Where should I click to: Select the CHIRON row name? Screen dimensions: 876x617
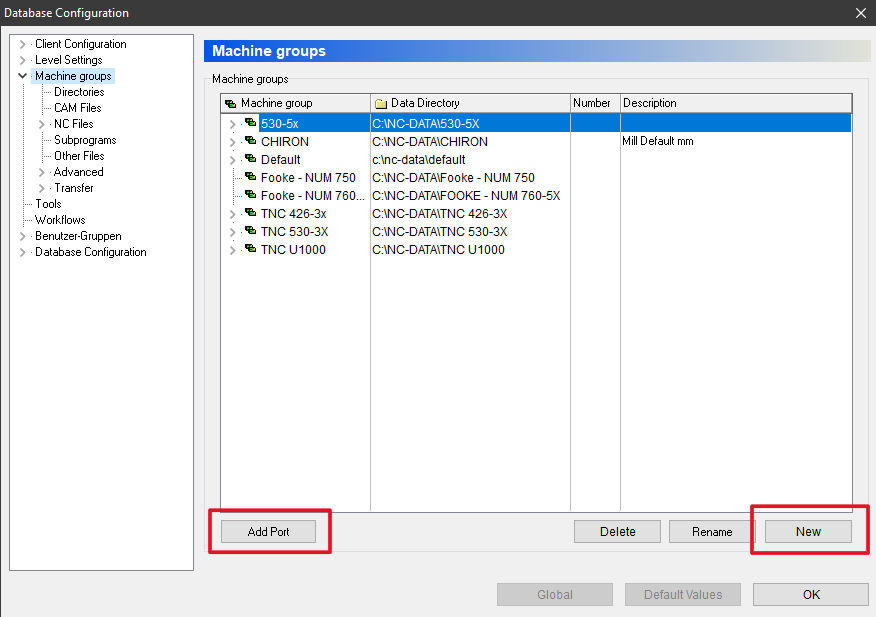click(285, 142)
